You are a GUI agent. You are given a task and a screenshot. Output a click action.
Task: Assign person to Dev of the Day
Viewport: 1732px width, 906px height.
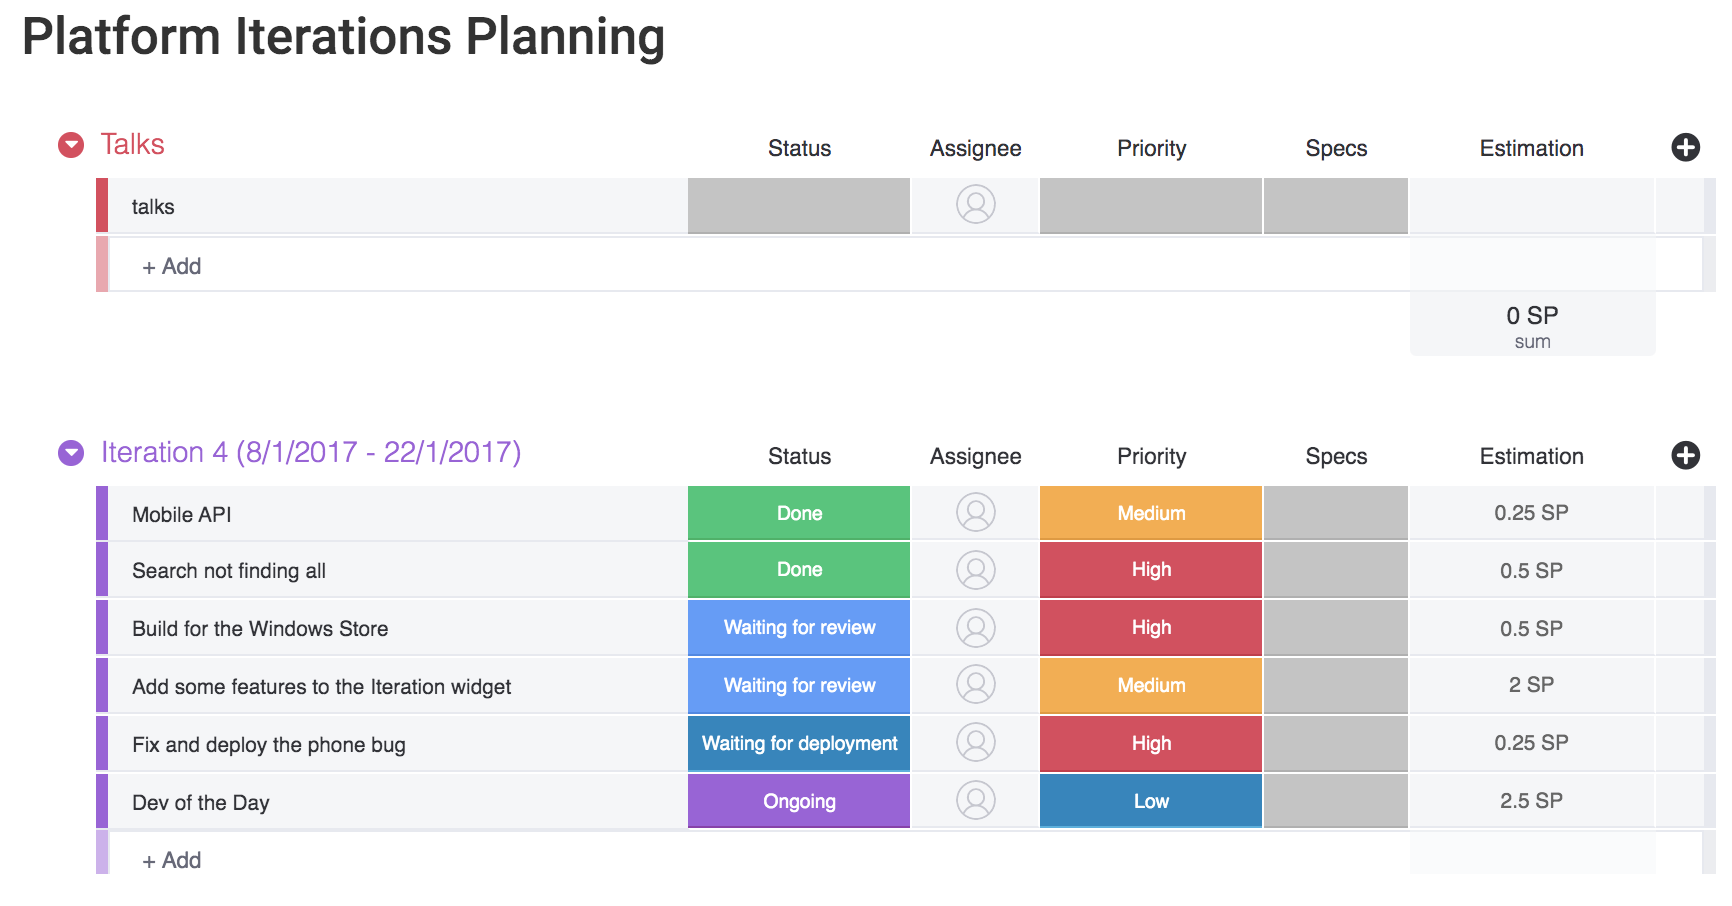(976, 801)
